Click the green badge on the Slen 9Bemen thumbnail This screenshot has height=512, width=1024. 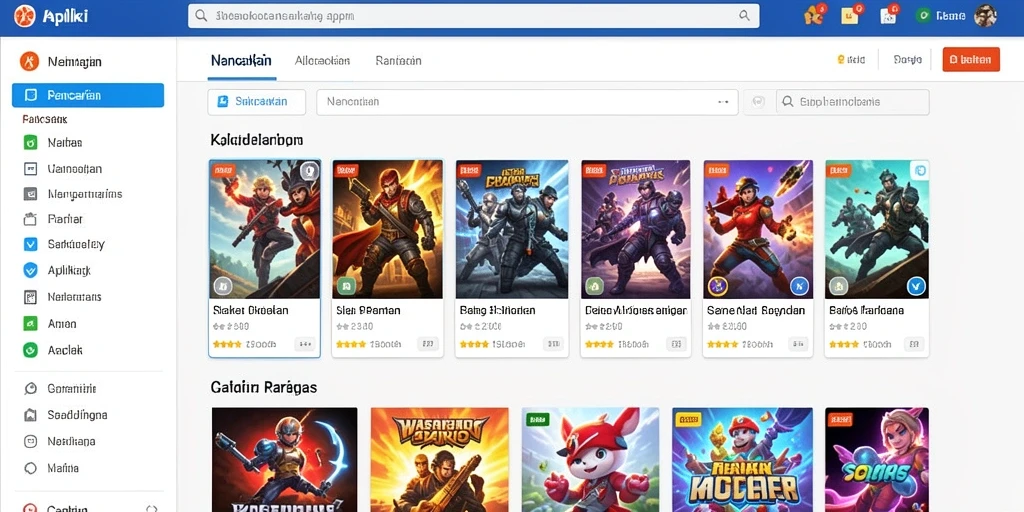346,285
